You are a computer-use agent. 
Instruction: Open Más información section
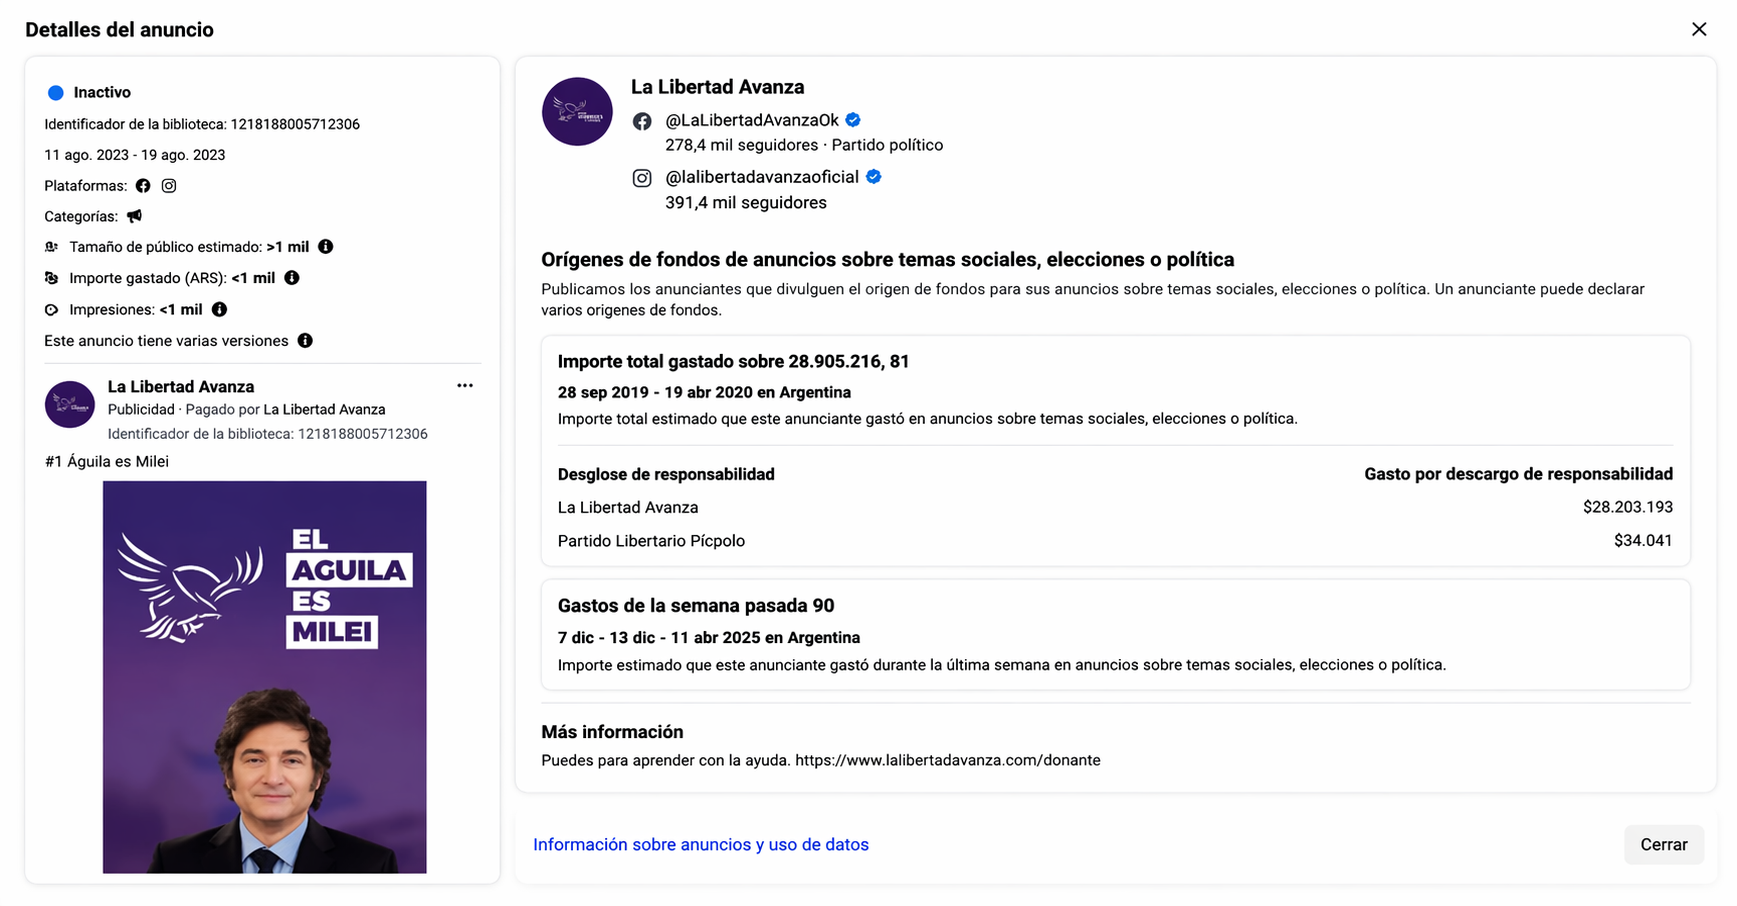pos(612,731)
